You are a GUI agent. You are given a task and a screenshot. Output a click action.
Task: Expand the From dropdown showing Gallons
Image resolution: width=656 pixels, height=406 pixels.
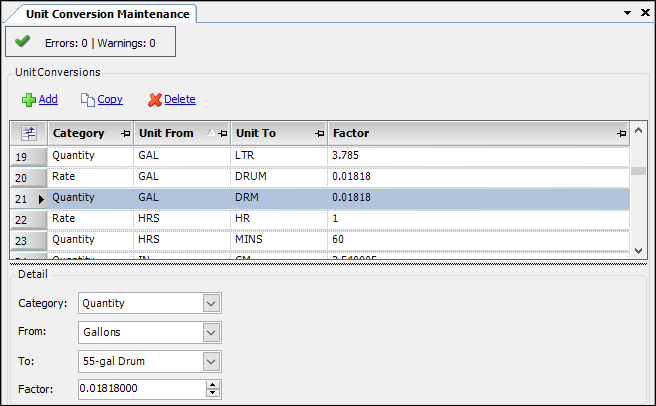(x=210, y=332)
